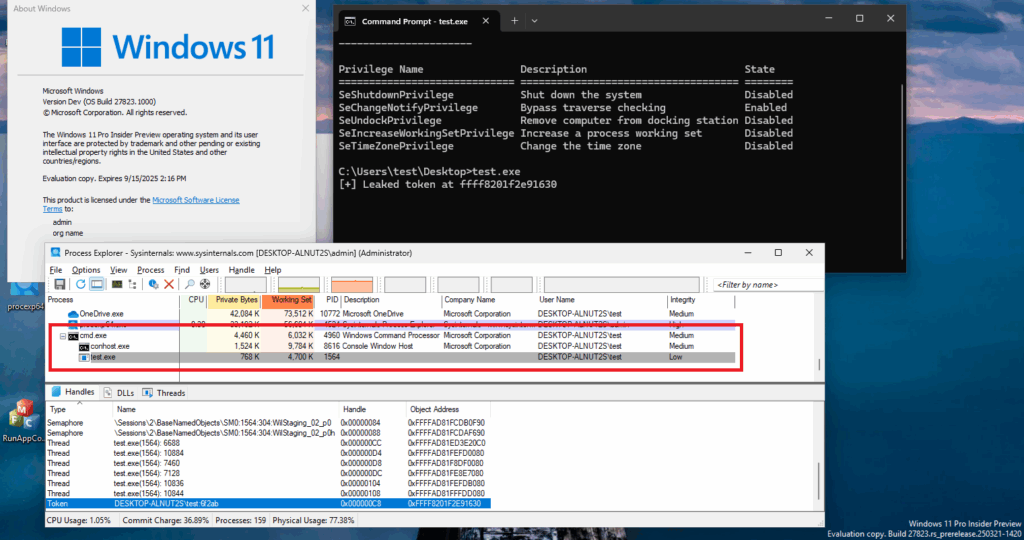The width and height of the screenshot is (1024, 540).
Task: Click the OneDrive cloud icon in process list
Action: (x=73, y=314)
